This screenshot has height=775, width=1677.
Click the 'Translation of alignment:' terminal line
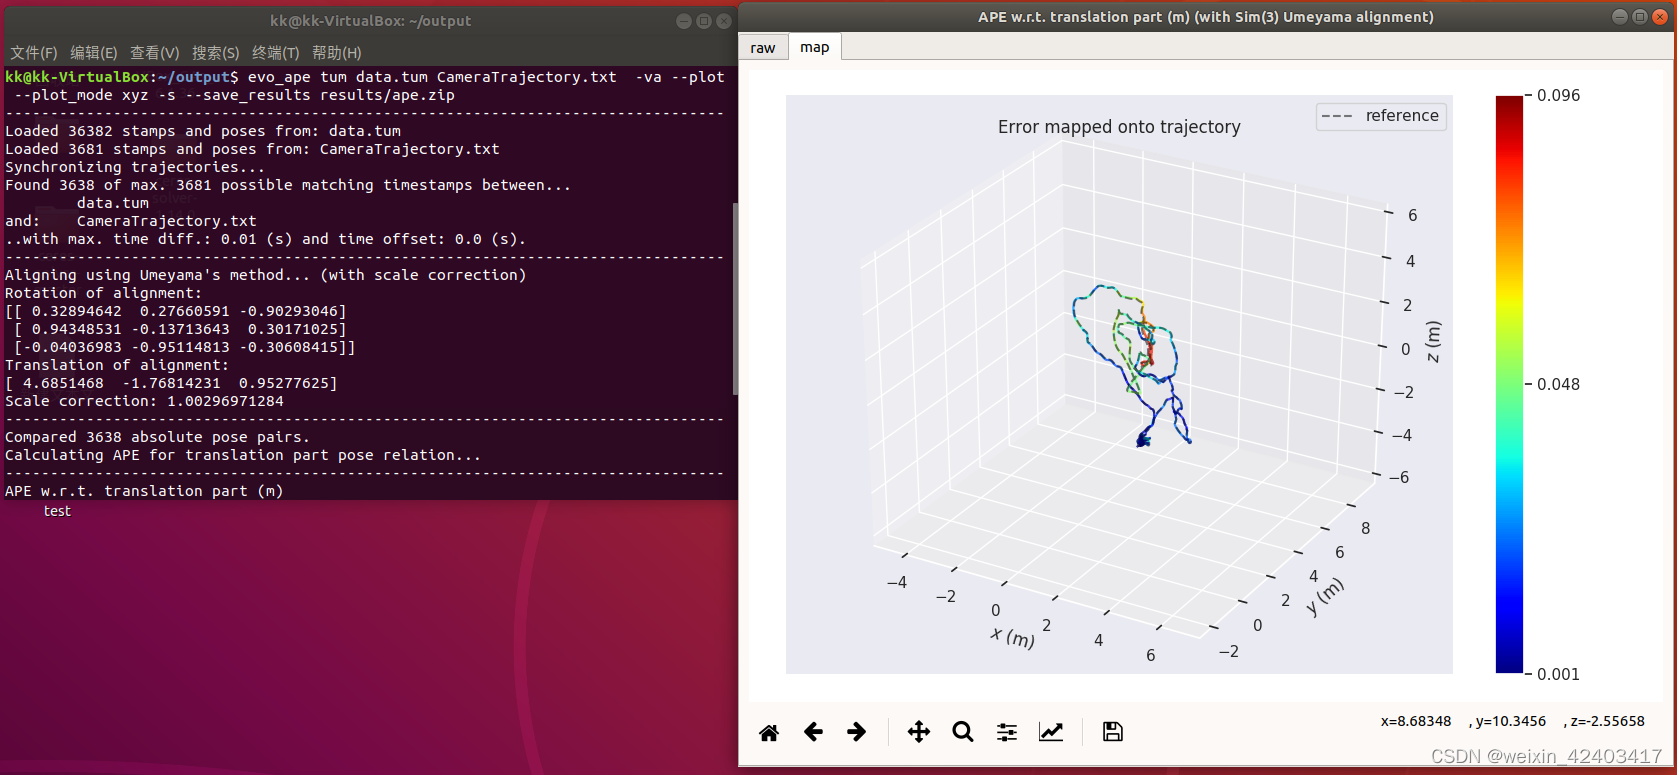tap(117, 365)
